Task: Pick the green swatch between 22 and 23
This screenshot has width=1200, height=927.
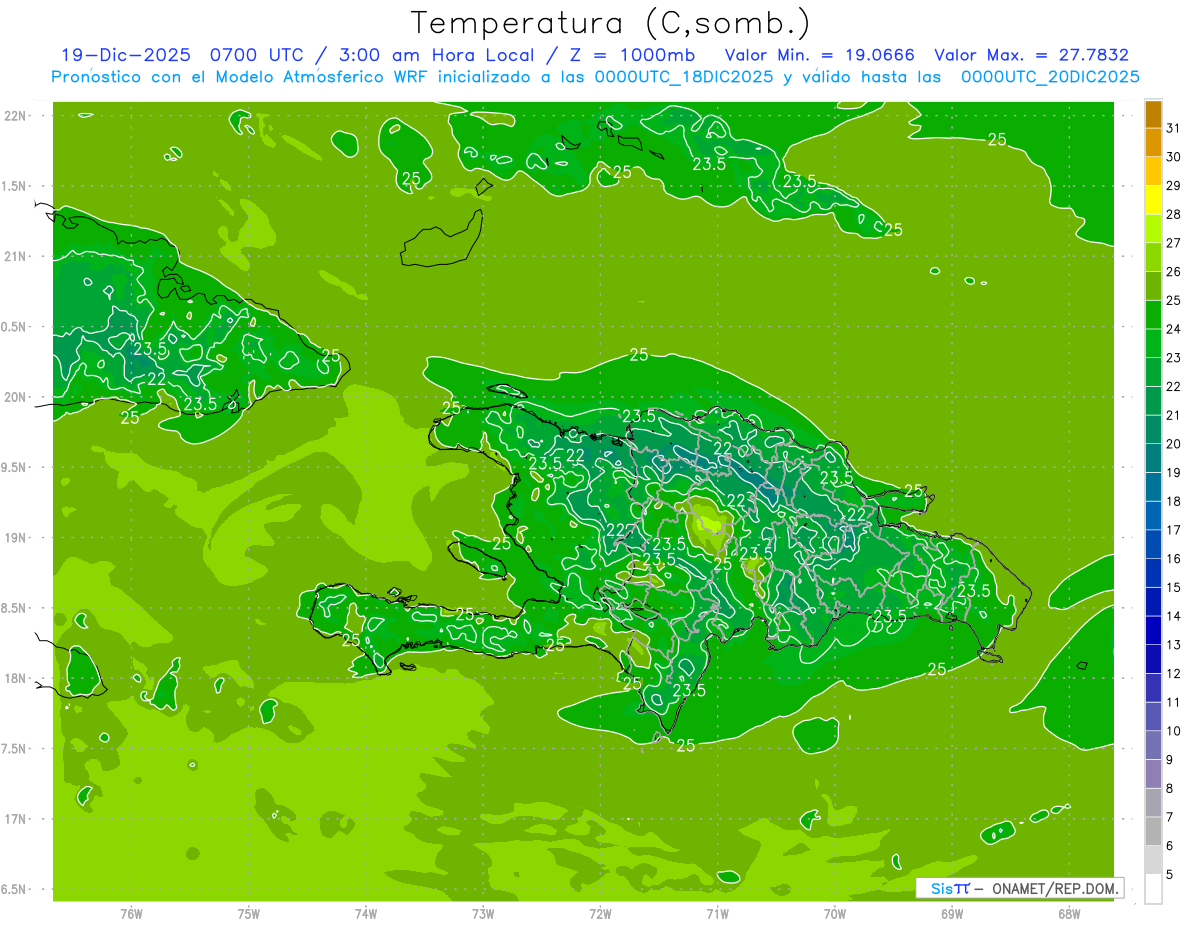Action: point(1153,372)
